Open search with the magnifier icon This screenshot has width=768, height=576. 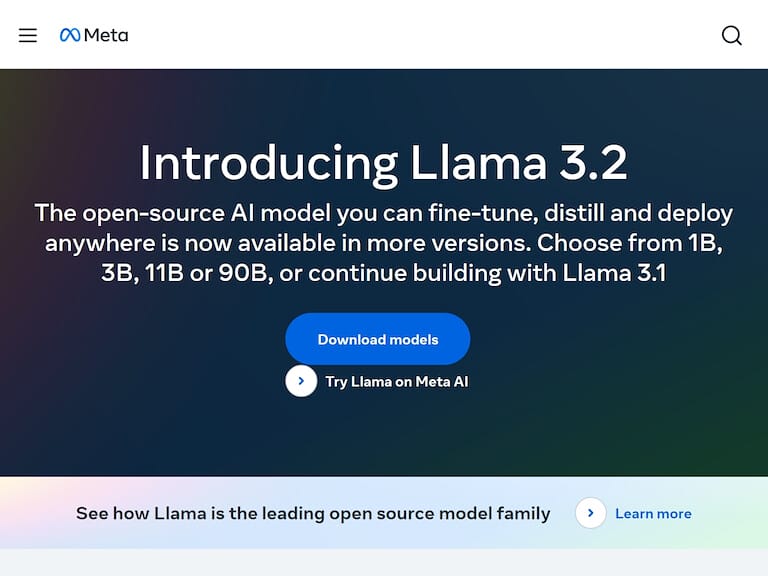tap(732, 35)
